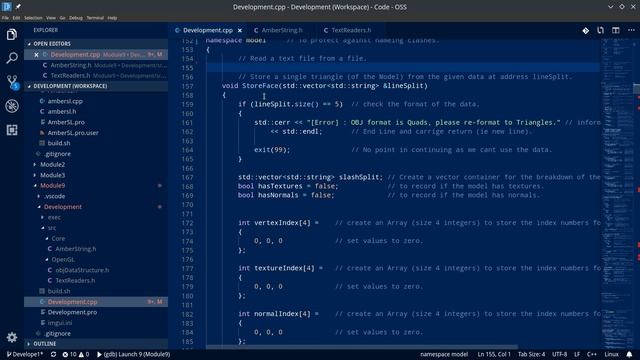Viewport: 640px width, 360px height.
Task: Select AmberString.h in Open Editors
Action: coord(96,65)
